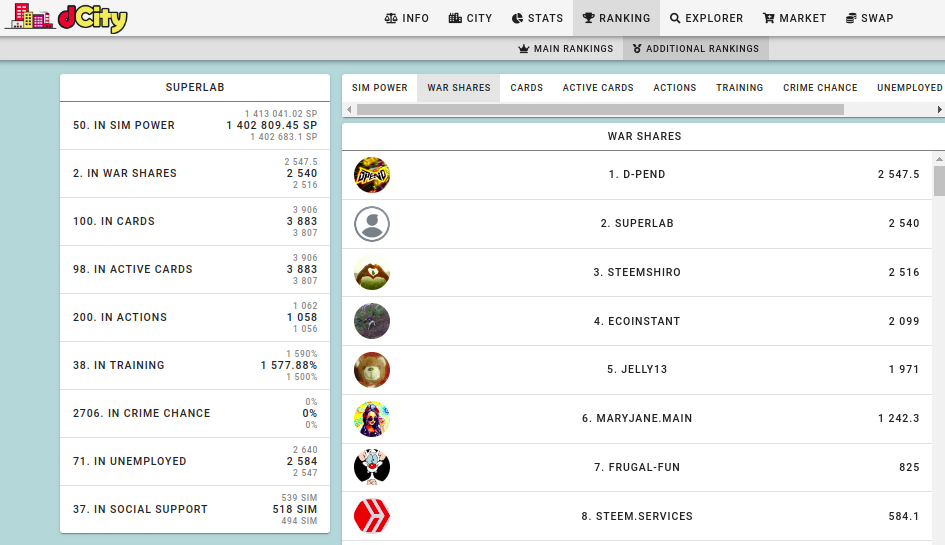The height and width of the screenshot is (545, 945).
Task: Click the medal icon beside ADDITIONAL RANKINGS
Action: (x=637, y=49)
